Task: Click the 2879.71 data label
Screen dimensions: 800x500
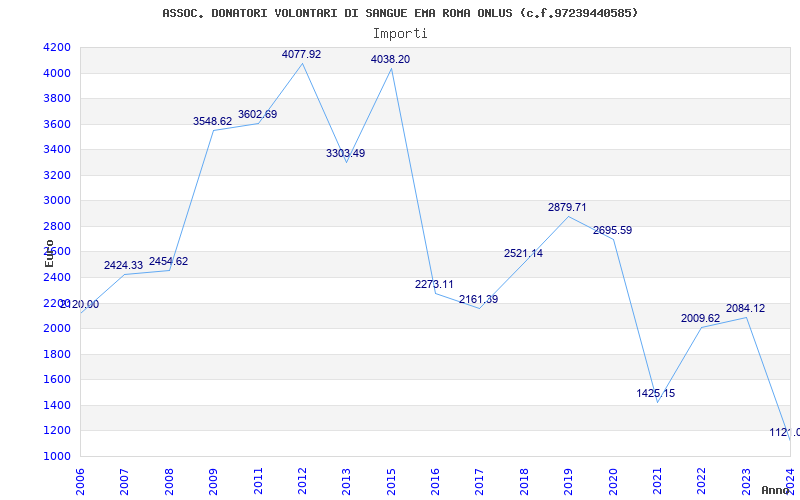Action: pos(567,207)
